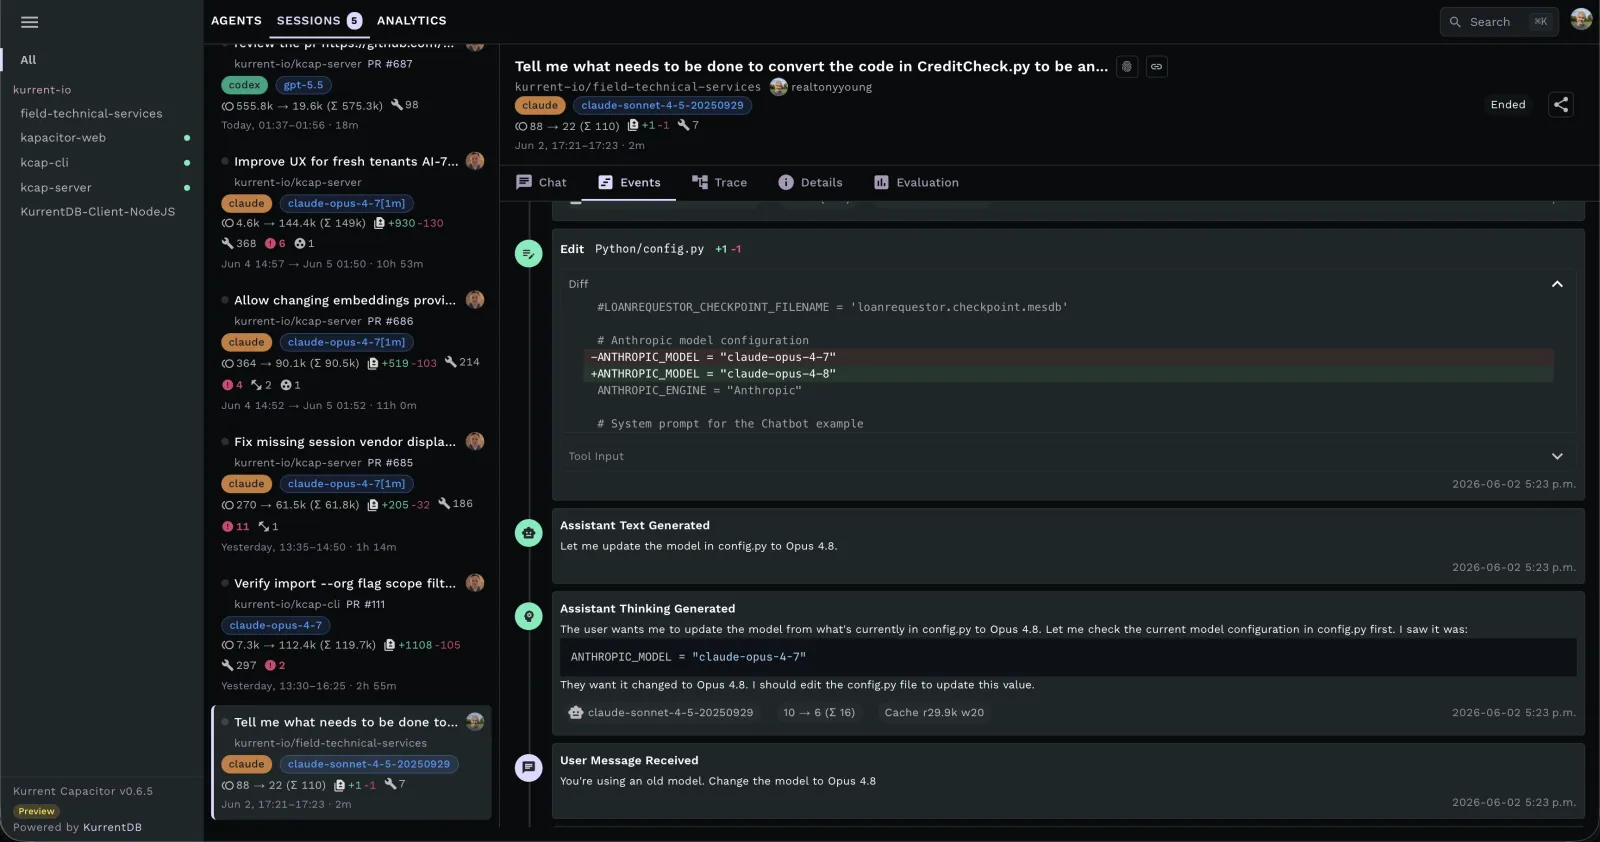
Task: Copy session link using the link icon
Action: coord(1156,67)
